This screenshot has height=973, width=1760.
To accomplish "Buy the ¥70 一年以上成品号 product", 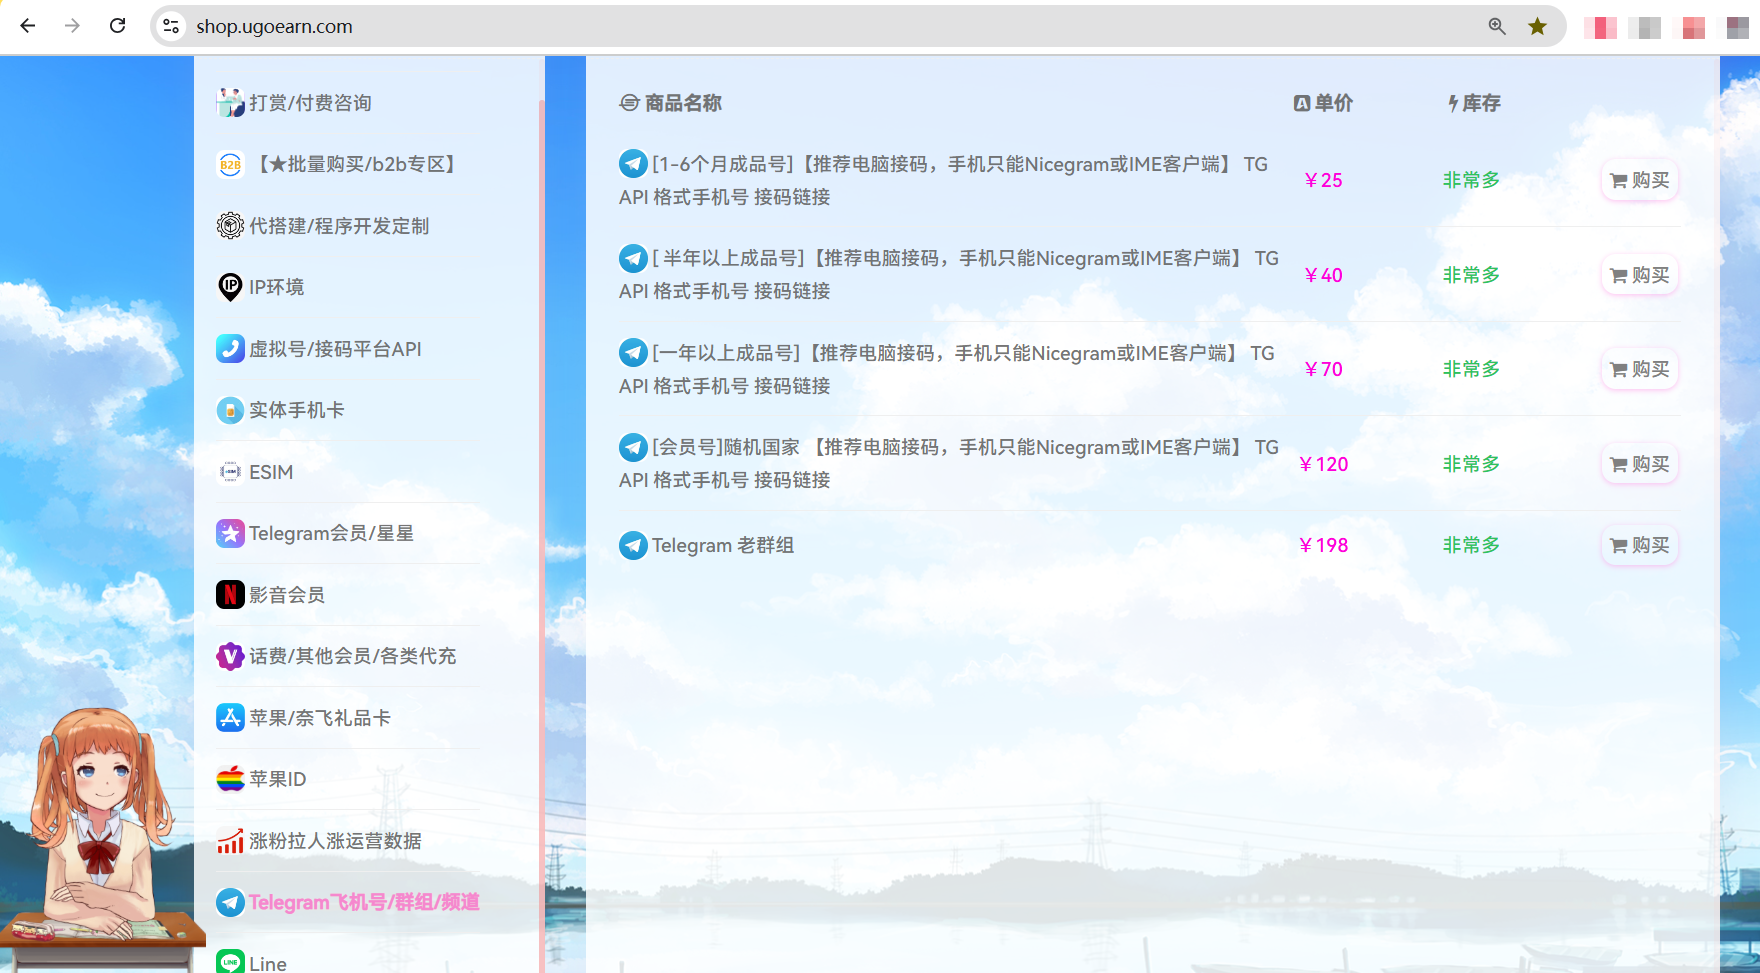I will click(x=1640, y=369).
